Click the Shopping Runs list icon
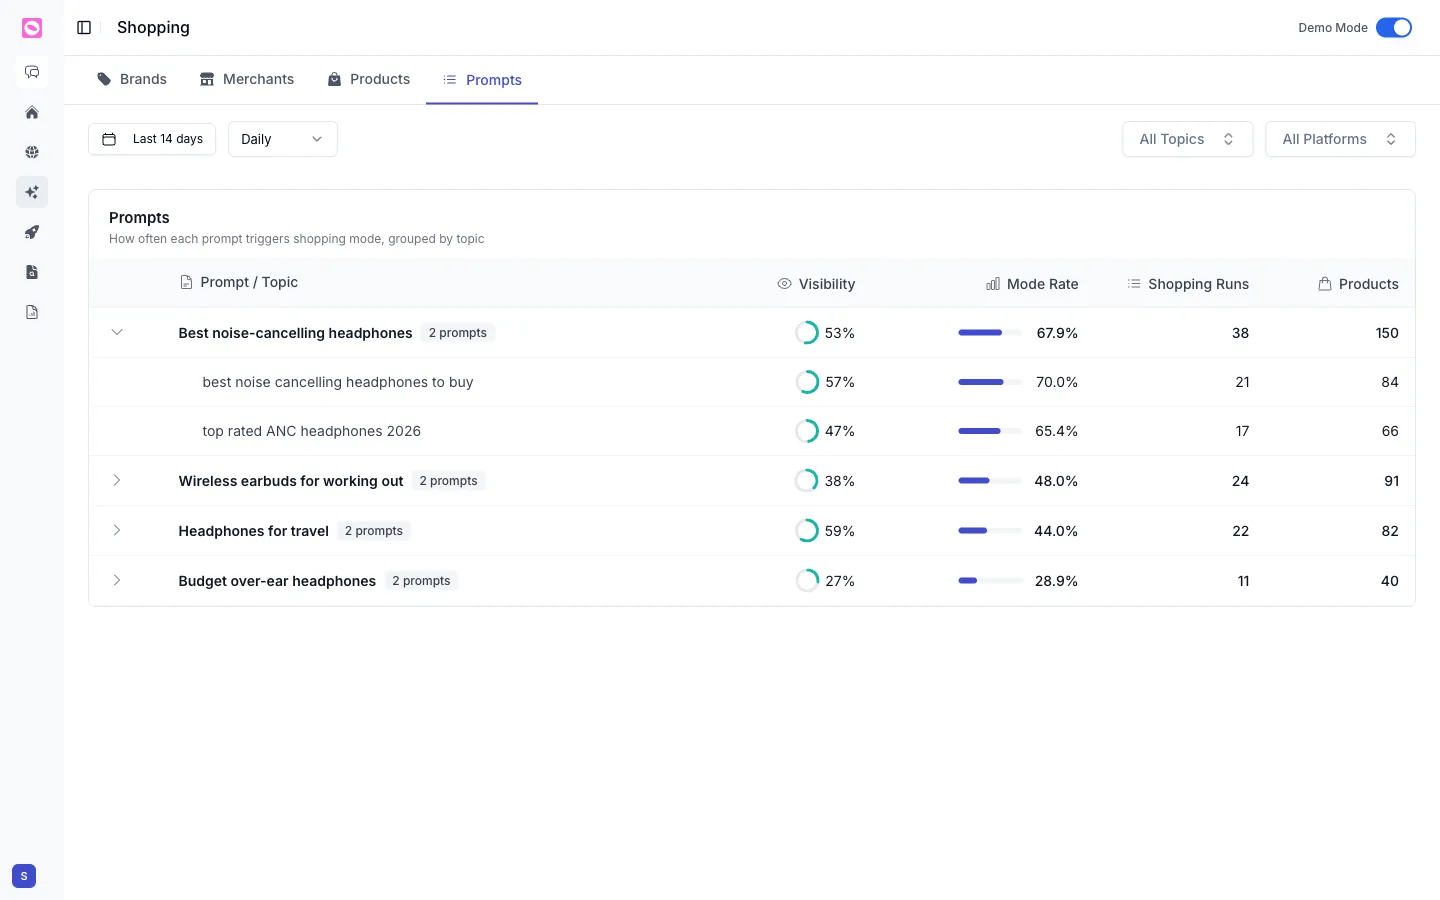 [x=1134, y=284]
